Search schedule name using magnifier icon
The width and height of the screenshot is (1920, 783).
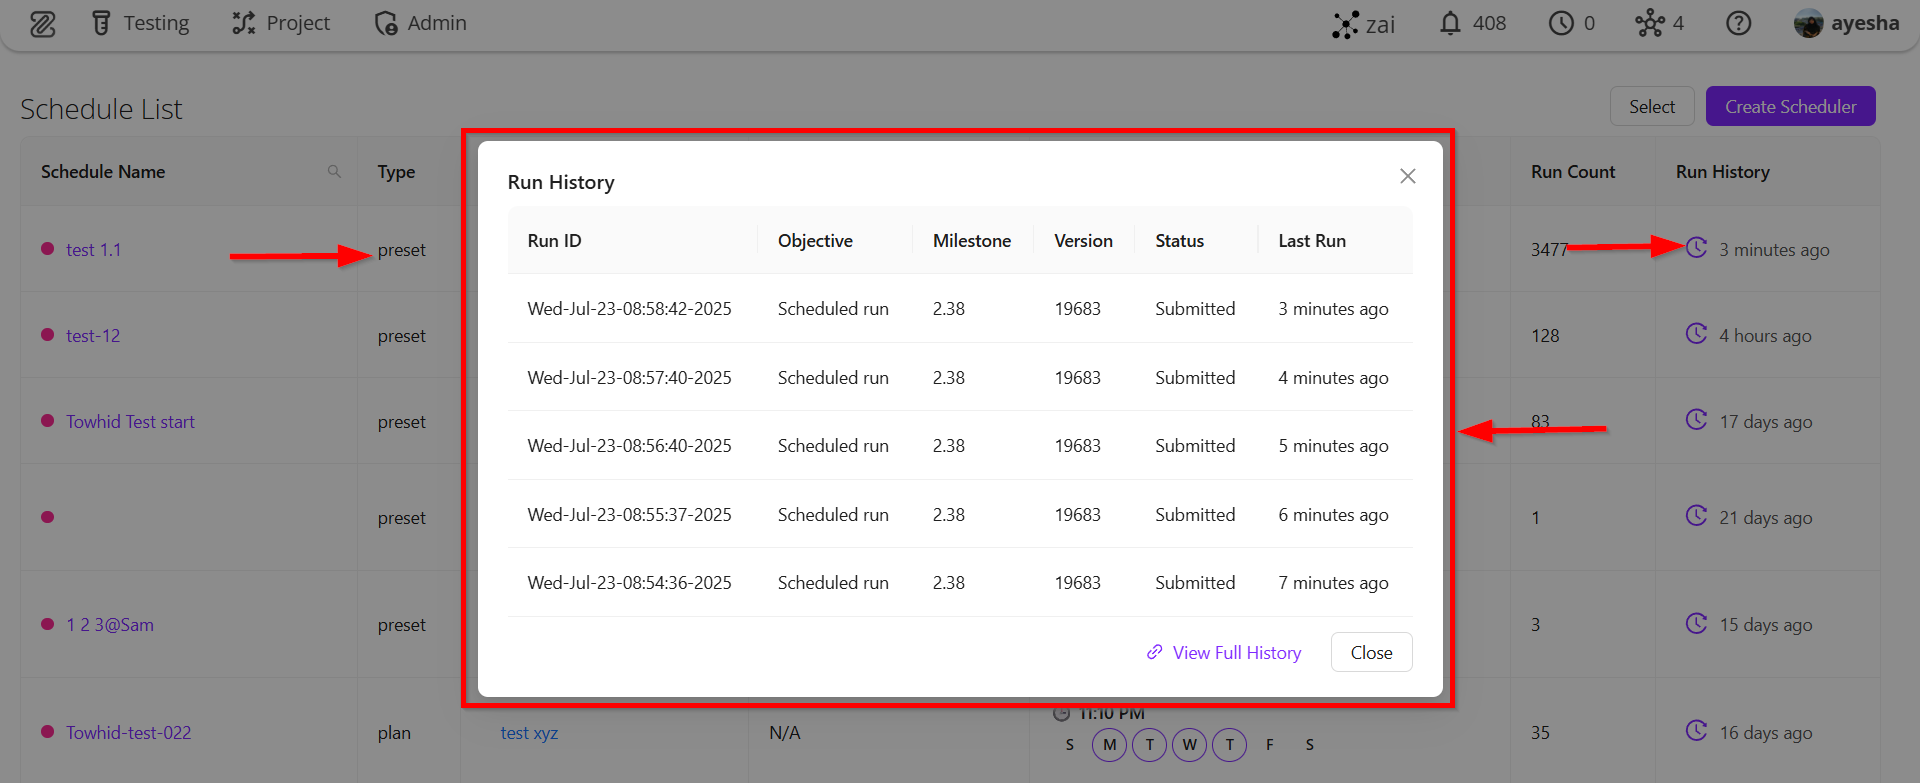click(x=334, y=172)
